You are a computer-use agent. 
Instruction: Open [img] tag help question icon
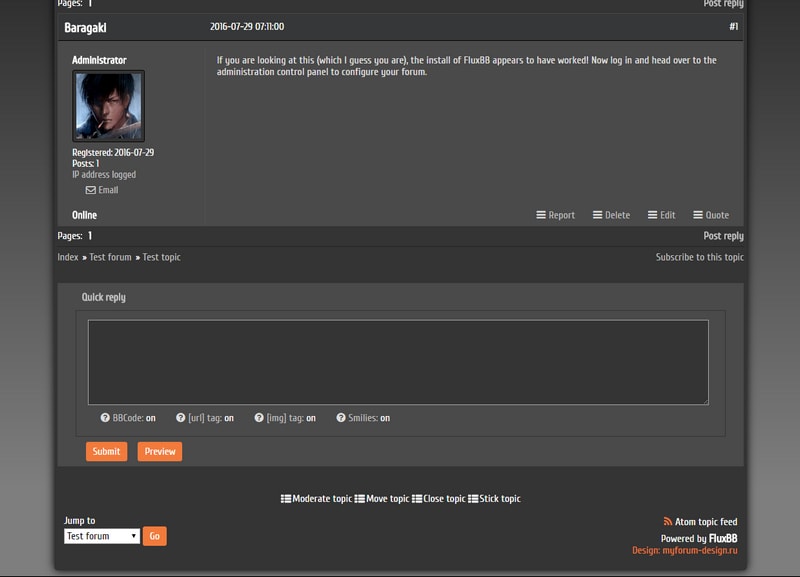(259, 418)
